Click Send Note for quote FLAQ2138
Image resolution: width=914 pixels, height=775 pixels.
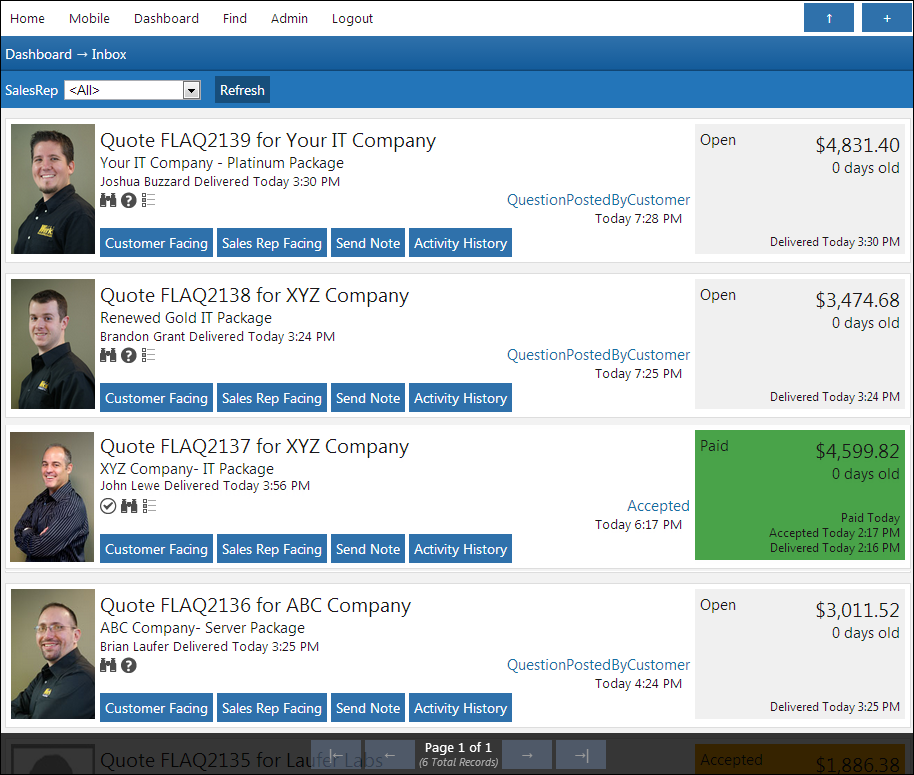coord(368,398)
